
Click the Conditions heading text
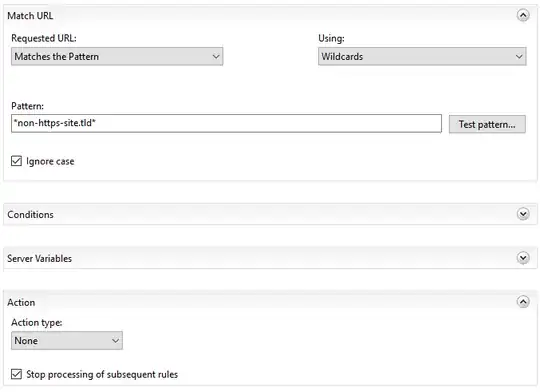(30, 215)
